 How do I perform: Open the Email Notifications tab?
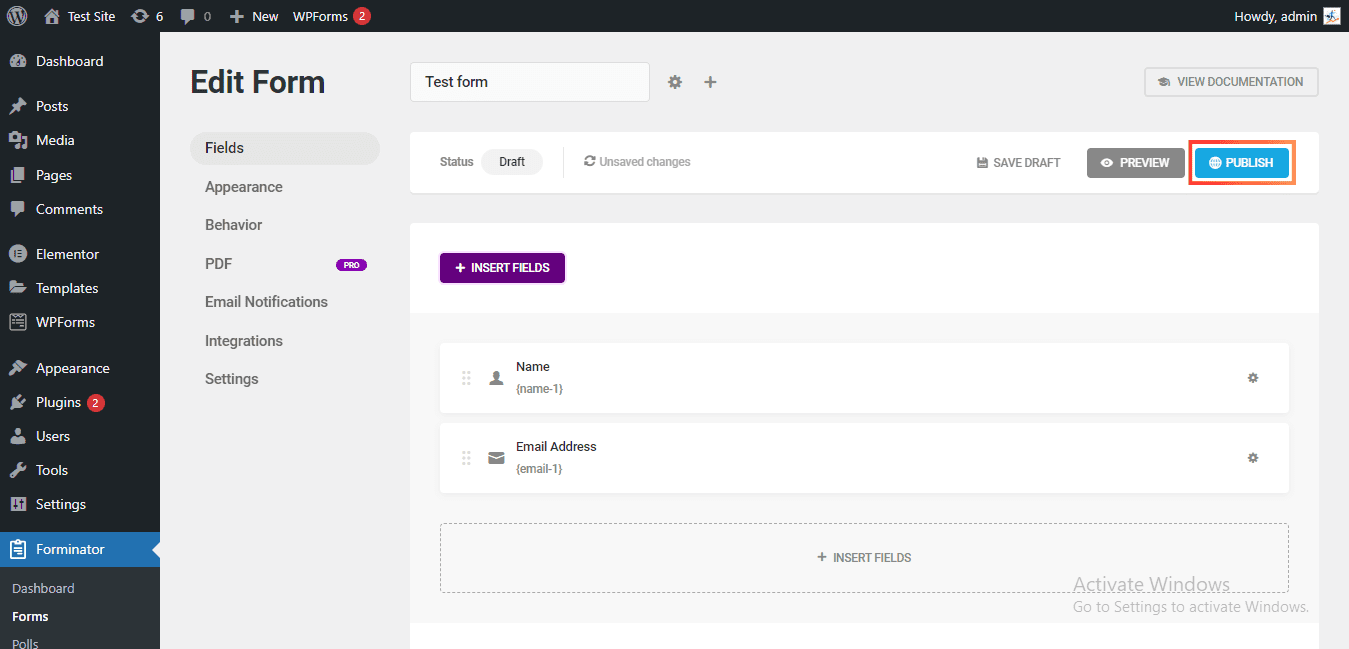pos(266,301)
